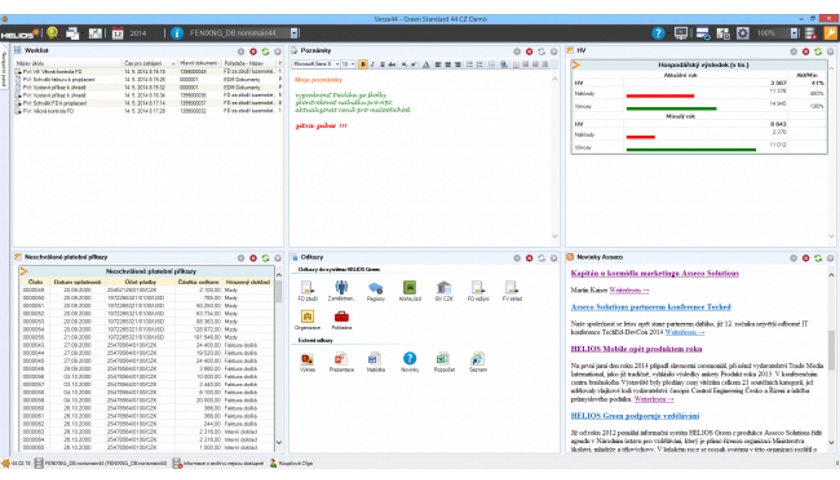Click the orange key icon at top right
Screen dimensions: 840x480
pos(830,33)
